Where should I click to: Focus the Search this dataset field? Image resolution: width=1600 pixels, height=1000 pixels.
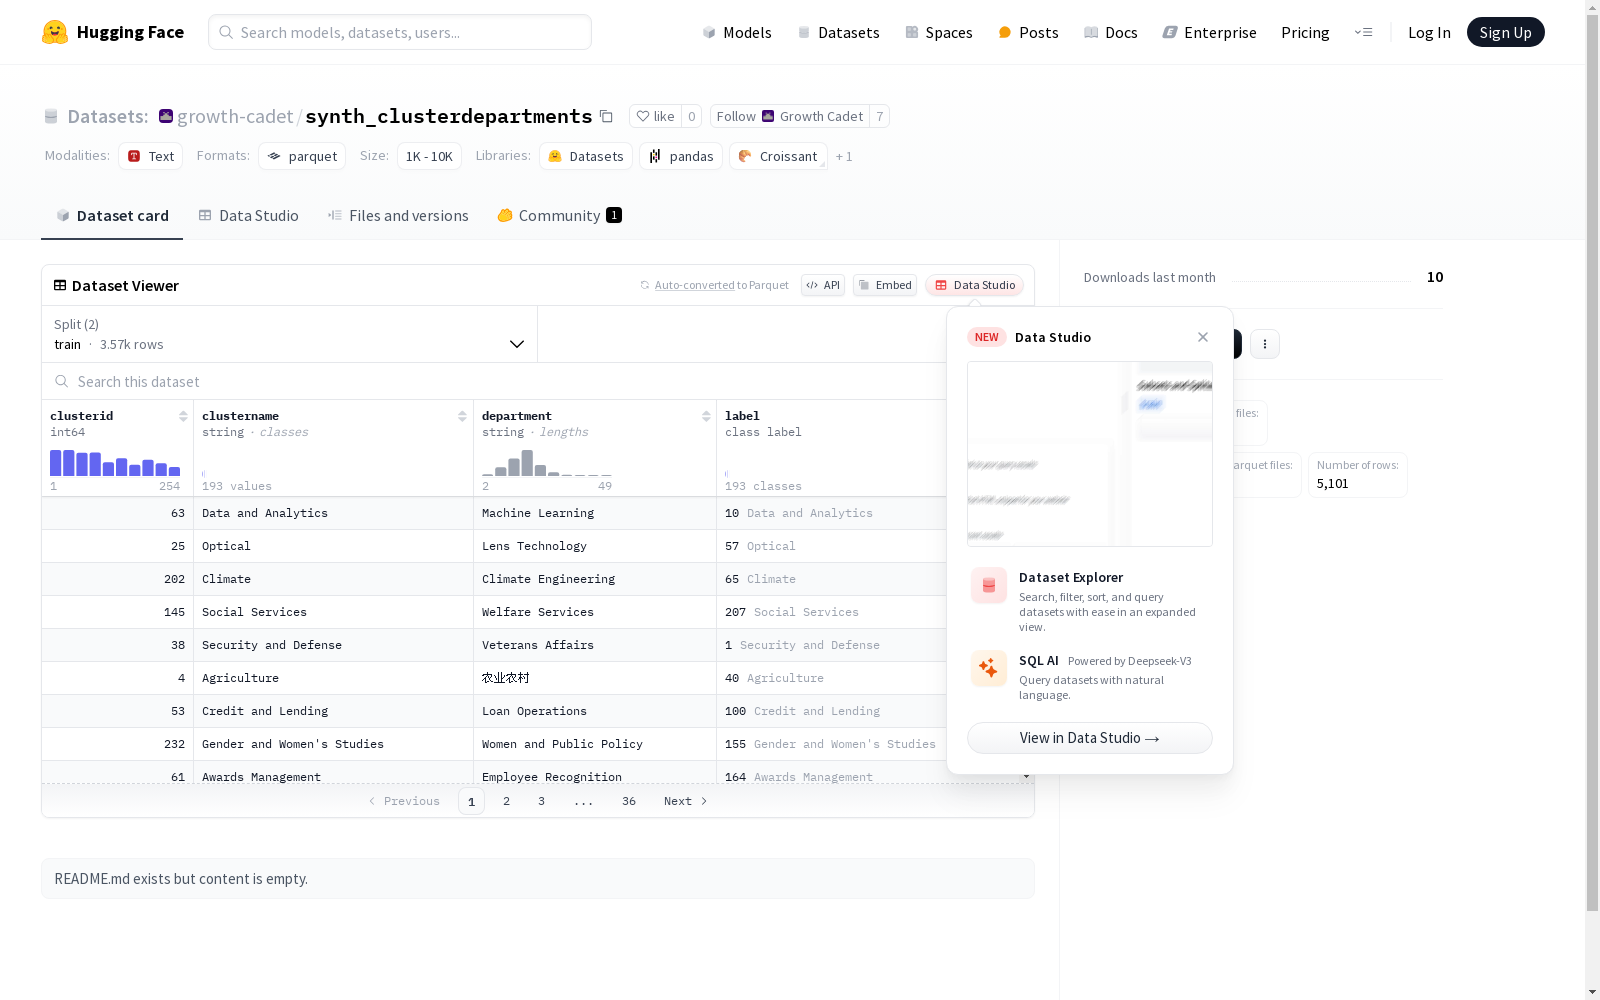(x=495, y=382)
